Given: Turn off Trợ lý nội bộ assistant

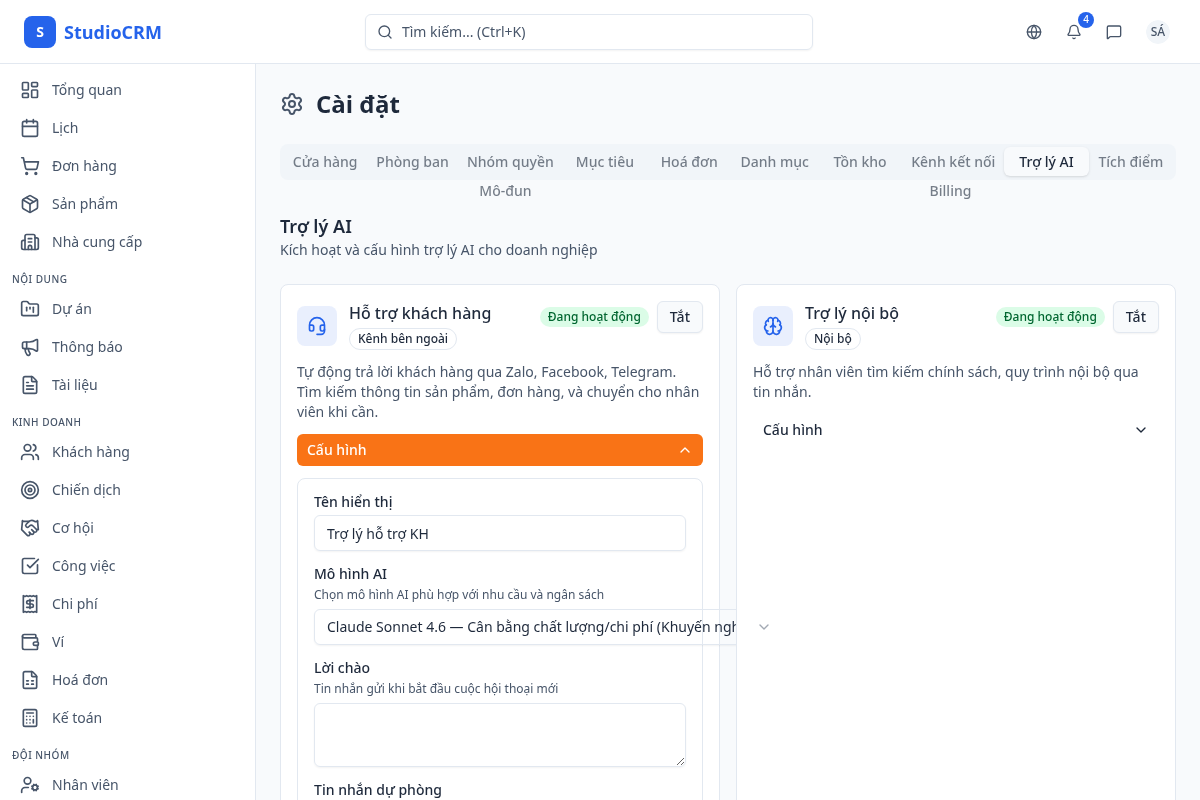Looking at the screenshot, I should (x=1135, y=317).
